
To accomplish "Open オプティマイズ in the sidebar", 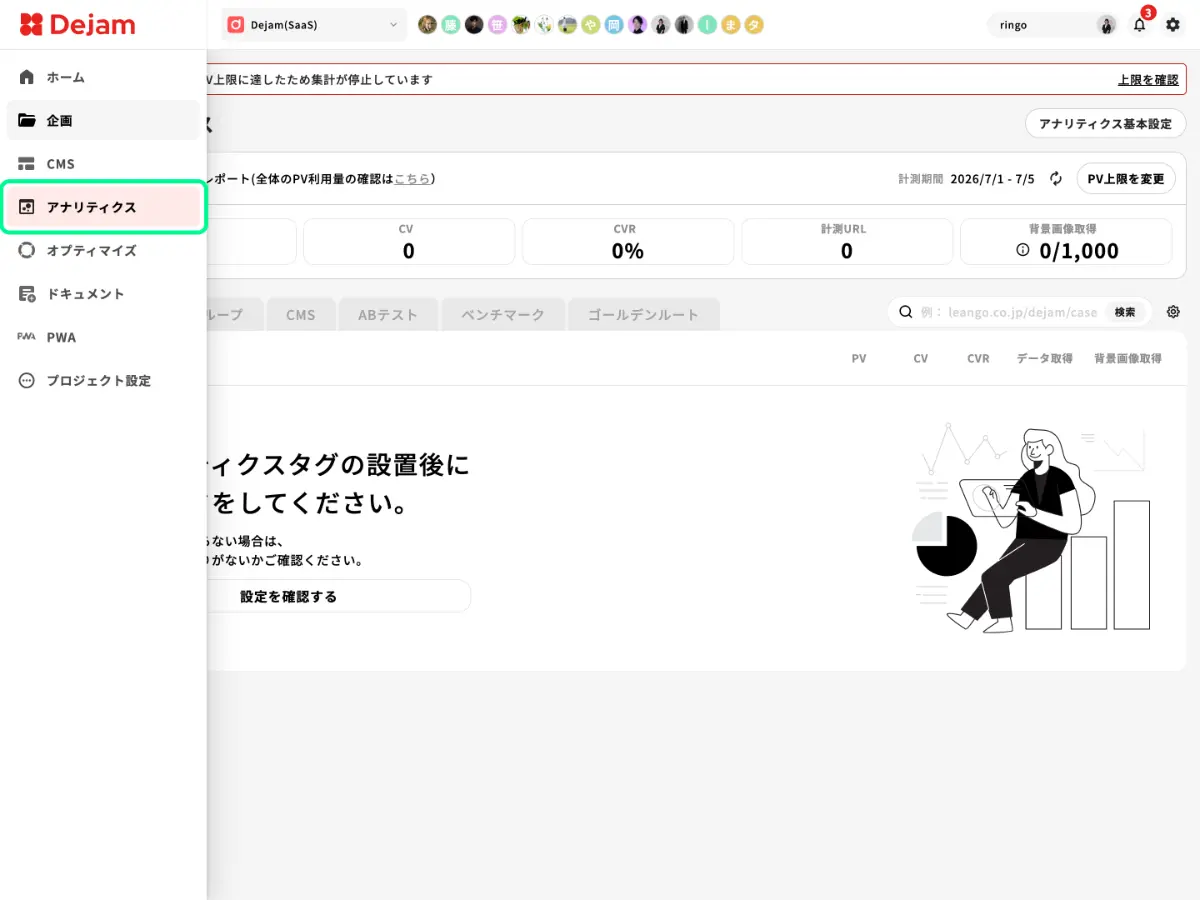I will coord(103,250).
